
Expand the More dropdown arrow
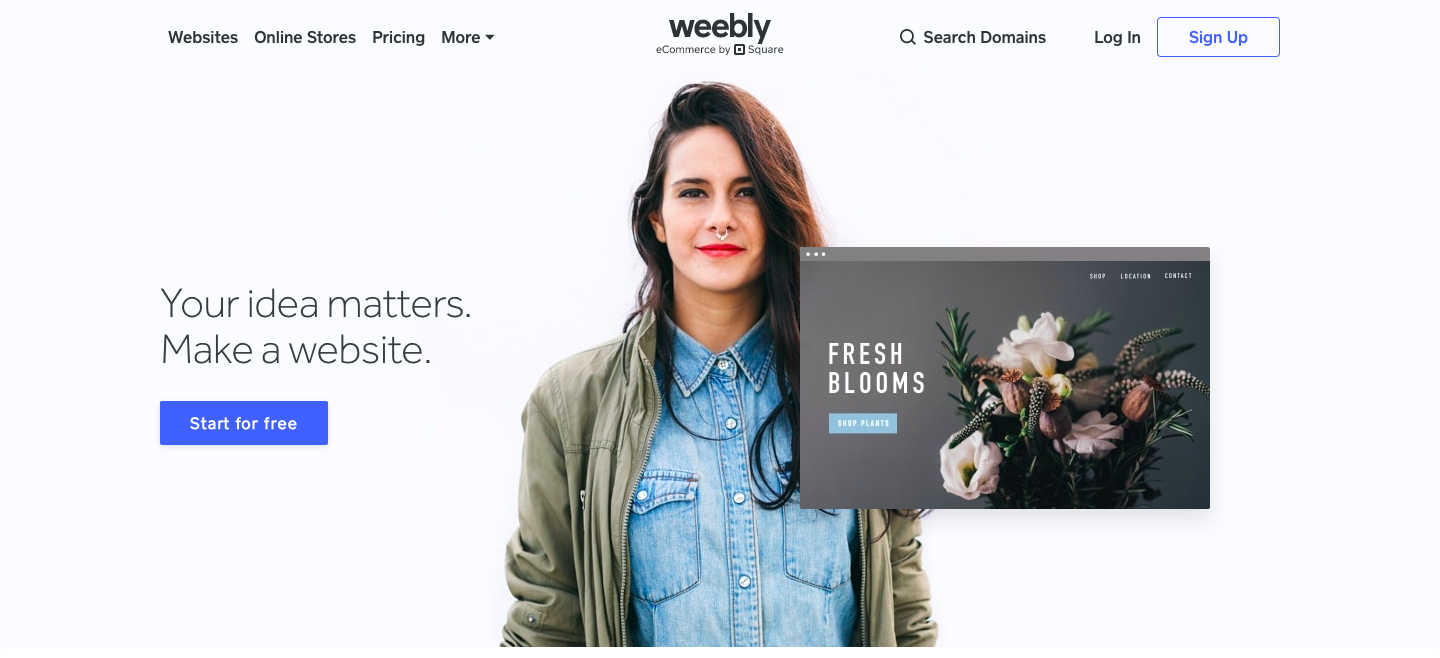coord(490,38)
